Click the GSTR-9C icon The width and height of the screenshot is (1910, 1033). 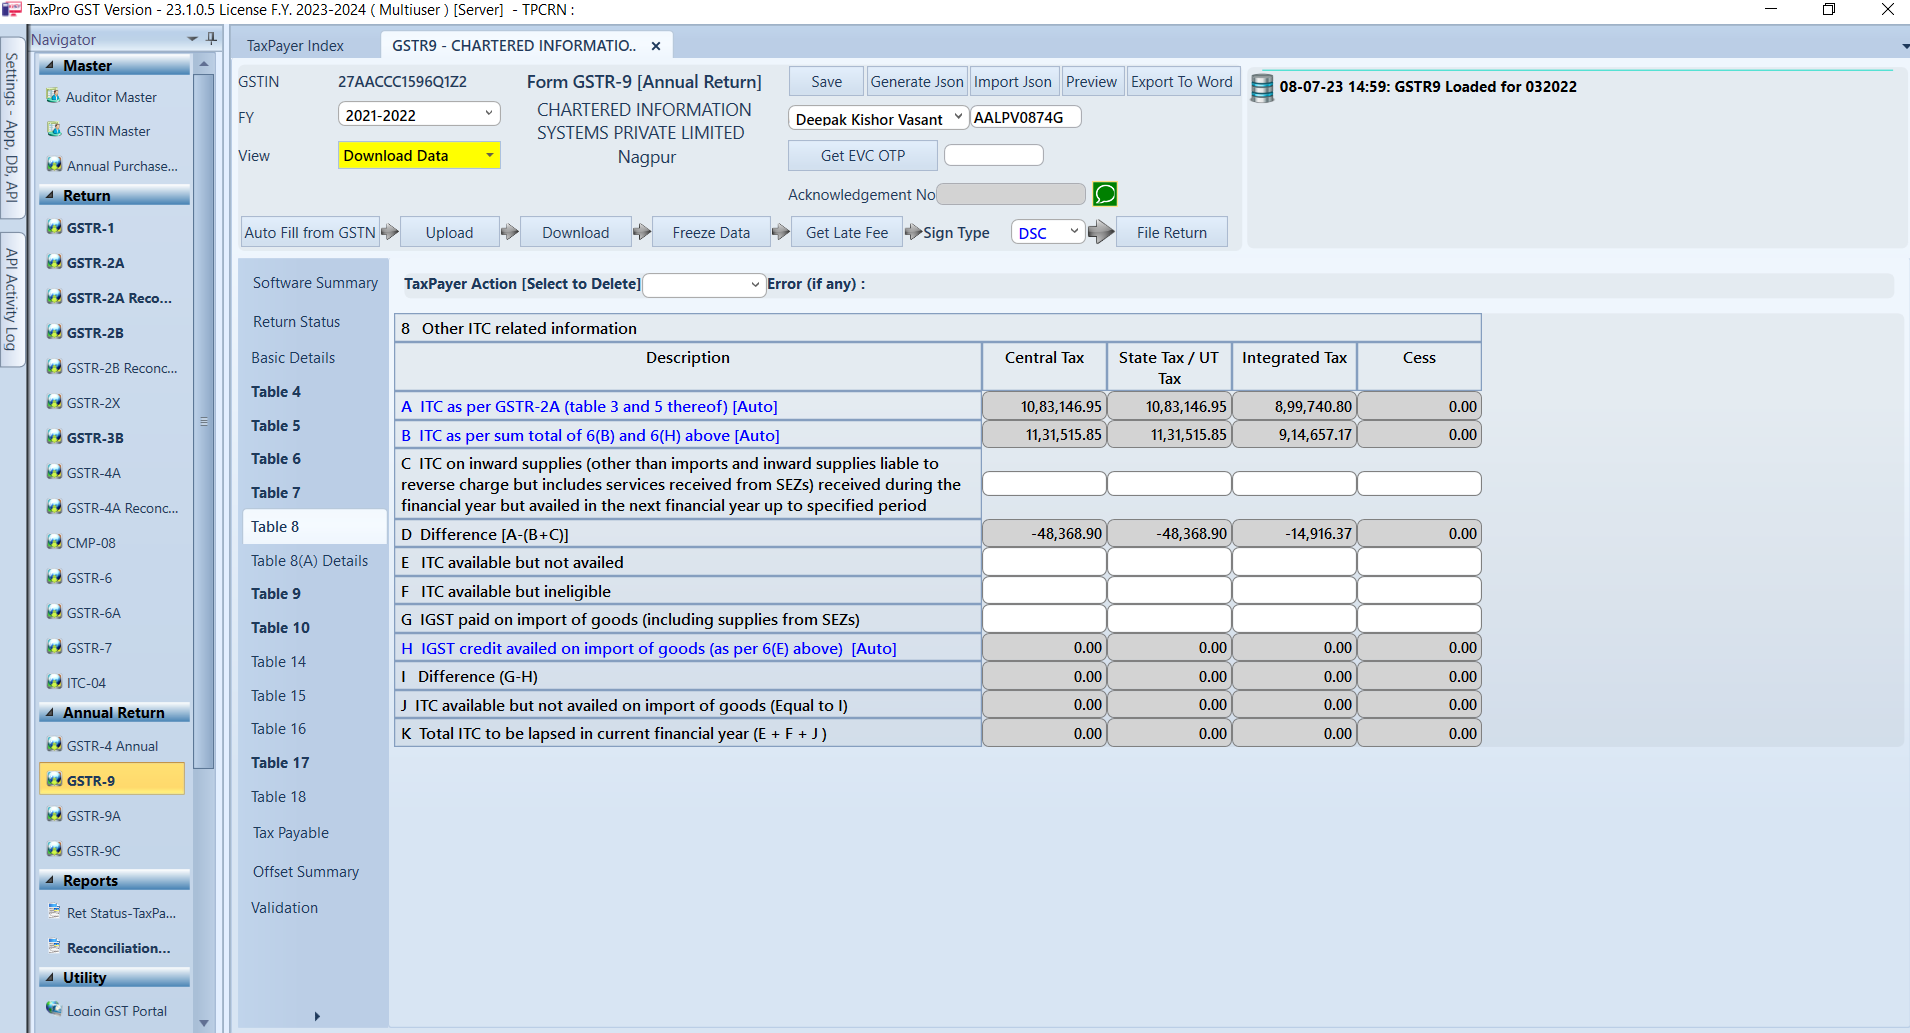pos(54,850)
